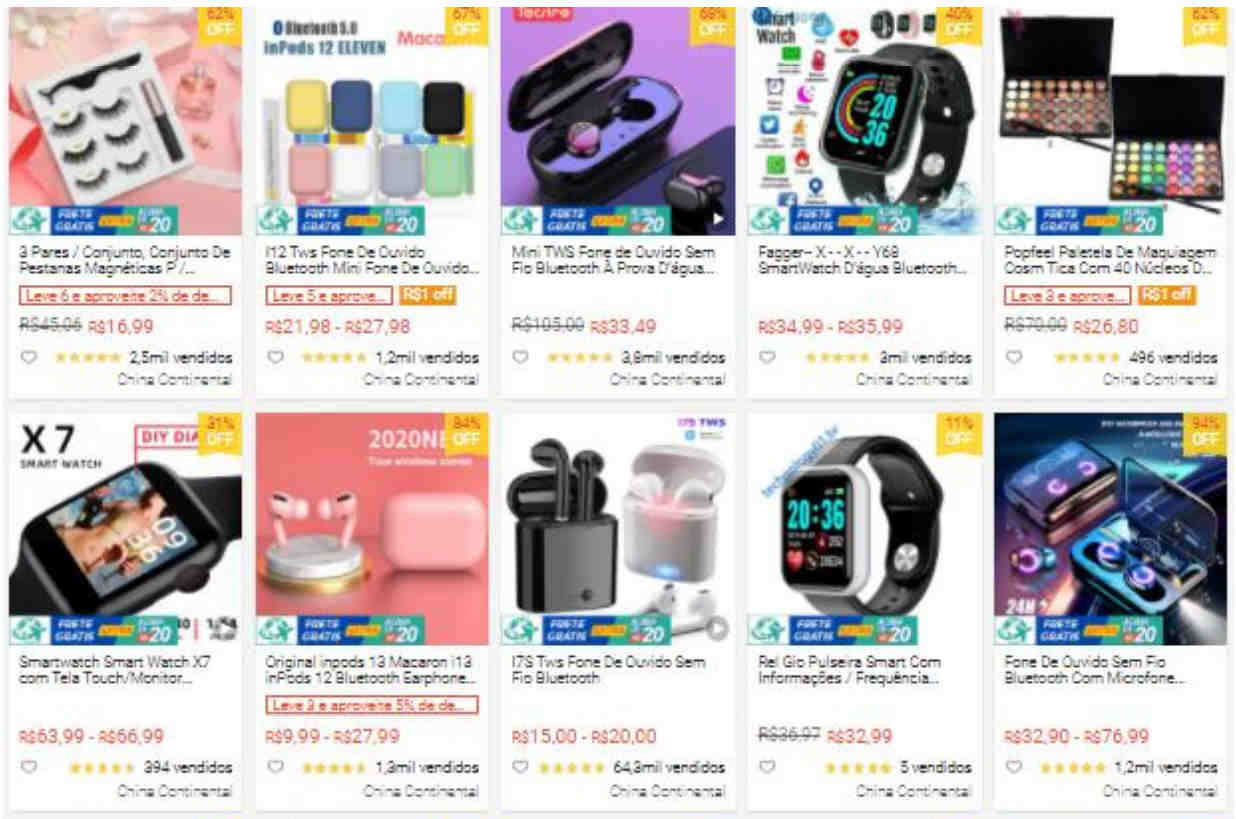
Task: Click heart icon on inpods 13 Macaron listing
Action: tap(275, 767)
